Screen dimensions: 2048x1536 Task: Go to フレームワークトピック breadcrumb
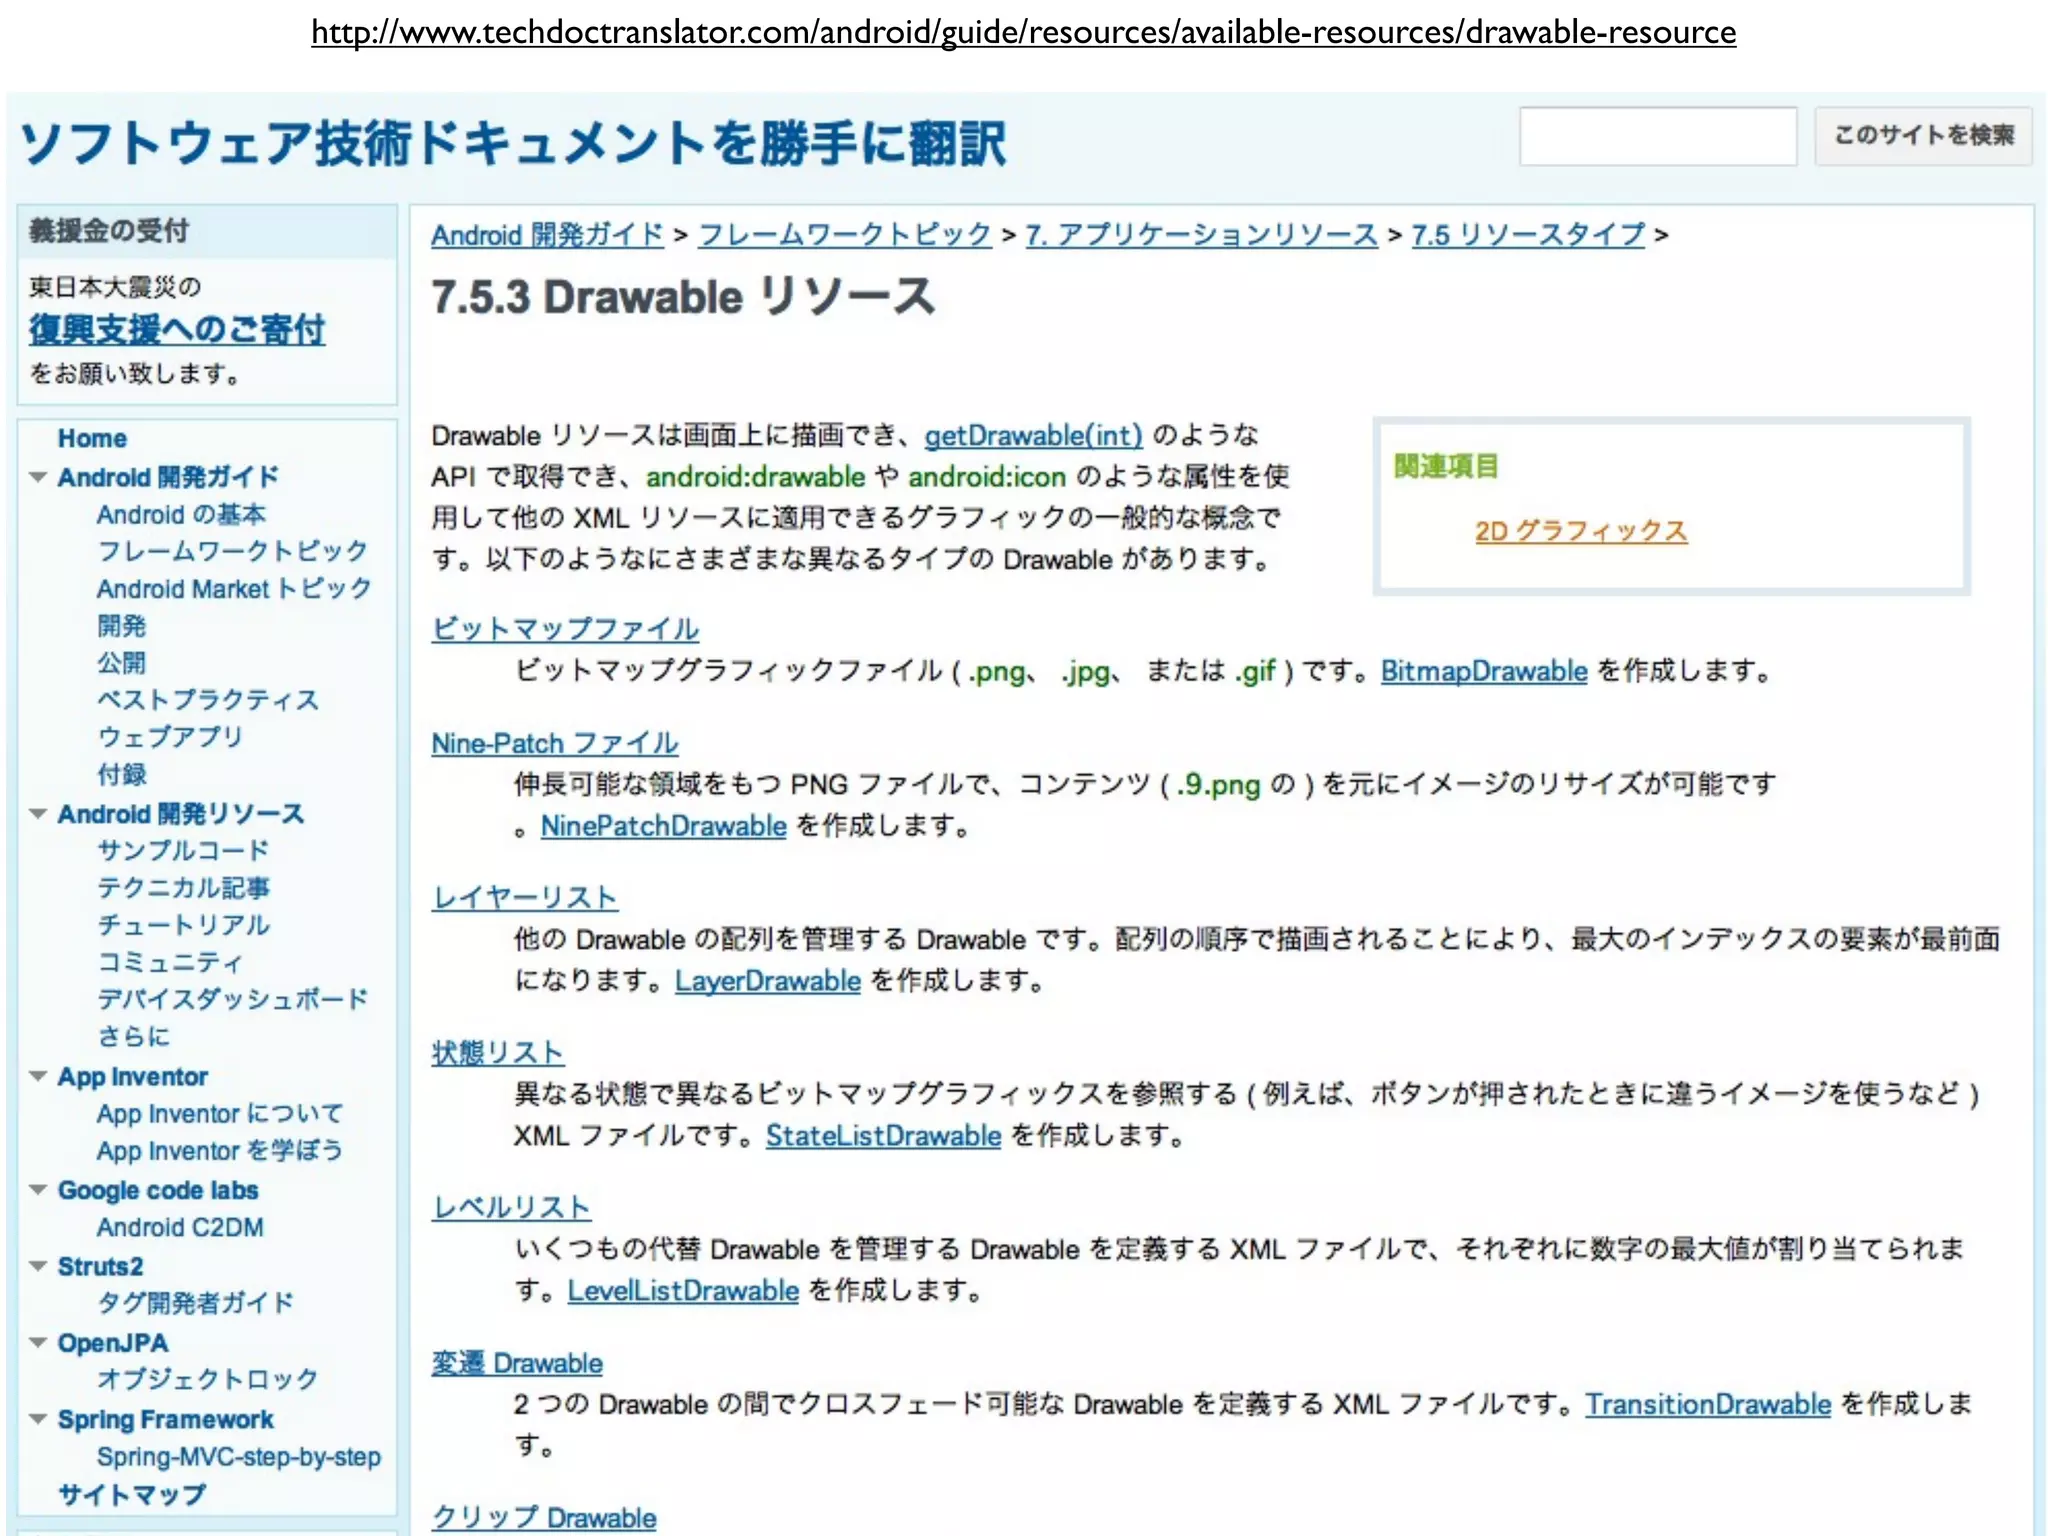(x=845, y=235)
